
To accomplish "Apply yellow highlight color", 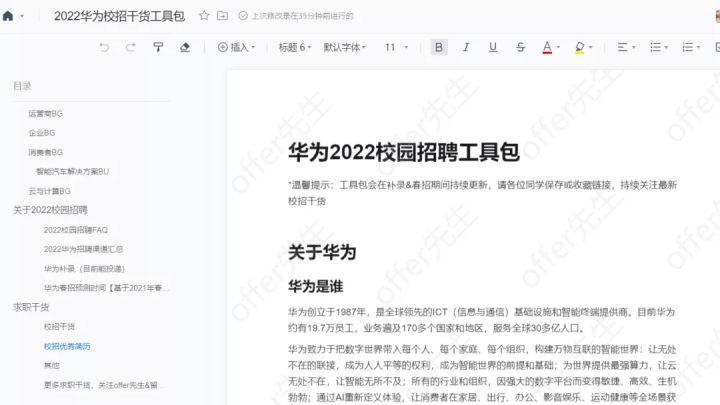I will point(579,47).
